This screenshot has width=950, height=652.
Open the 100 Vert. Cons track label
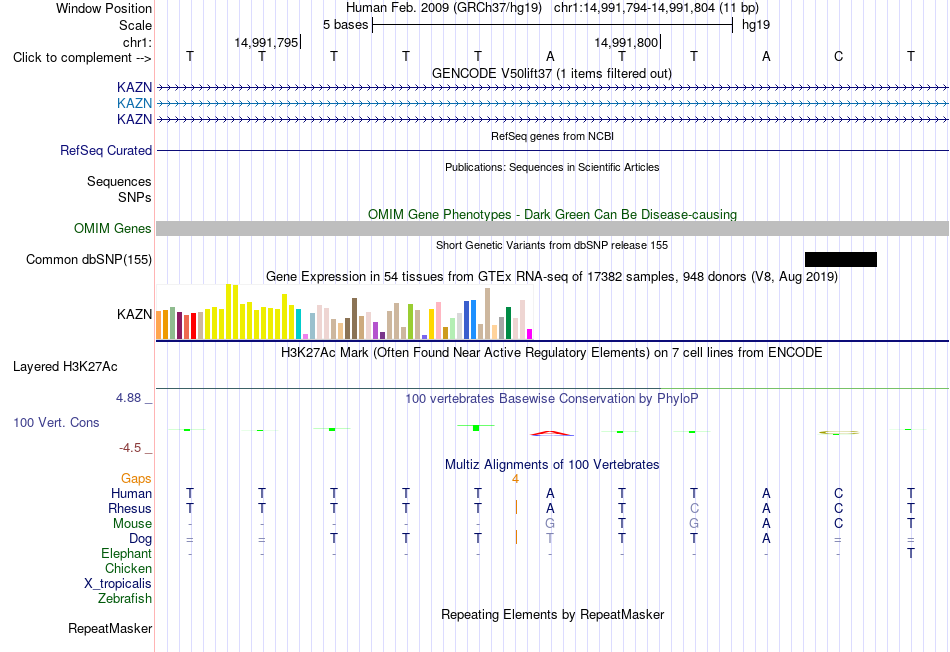pyautogui.click(x=56, y=422)
